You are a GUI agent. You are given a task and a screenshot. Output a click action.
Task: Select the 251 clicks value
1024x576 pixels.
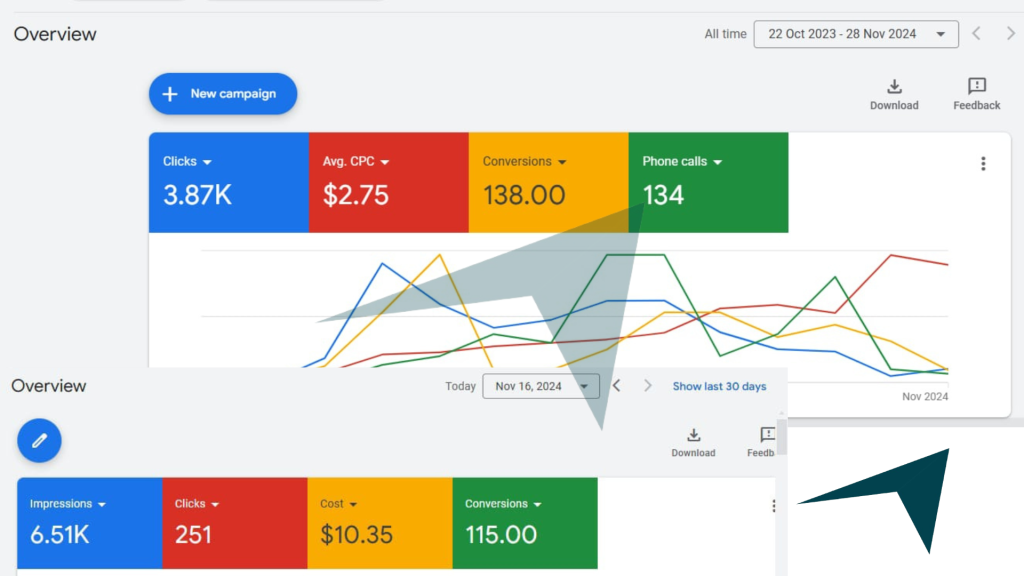click(193, 535)
